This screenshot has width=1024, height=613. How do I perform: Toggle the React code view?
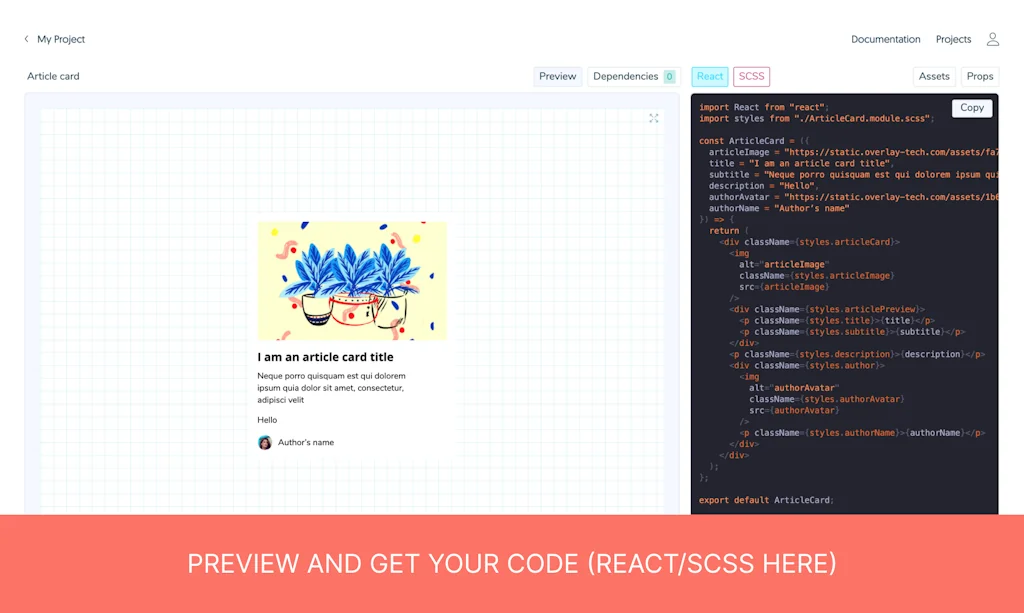point(710,77)
